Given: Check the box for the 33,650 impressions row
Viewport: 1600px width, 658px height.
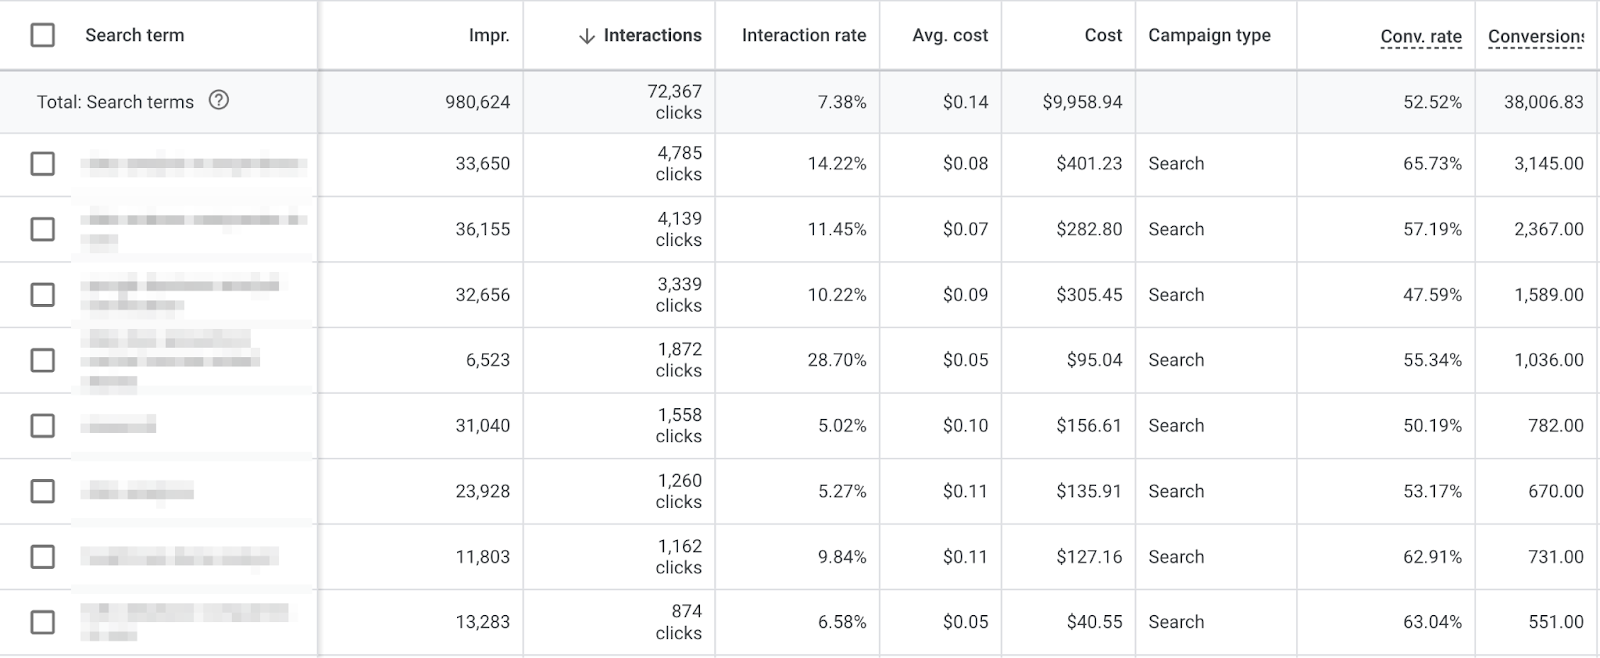Looking at the screenshot, I should [42, 163].
